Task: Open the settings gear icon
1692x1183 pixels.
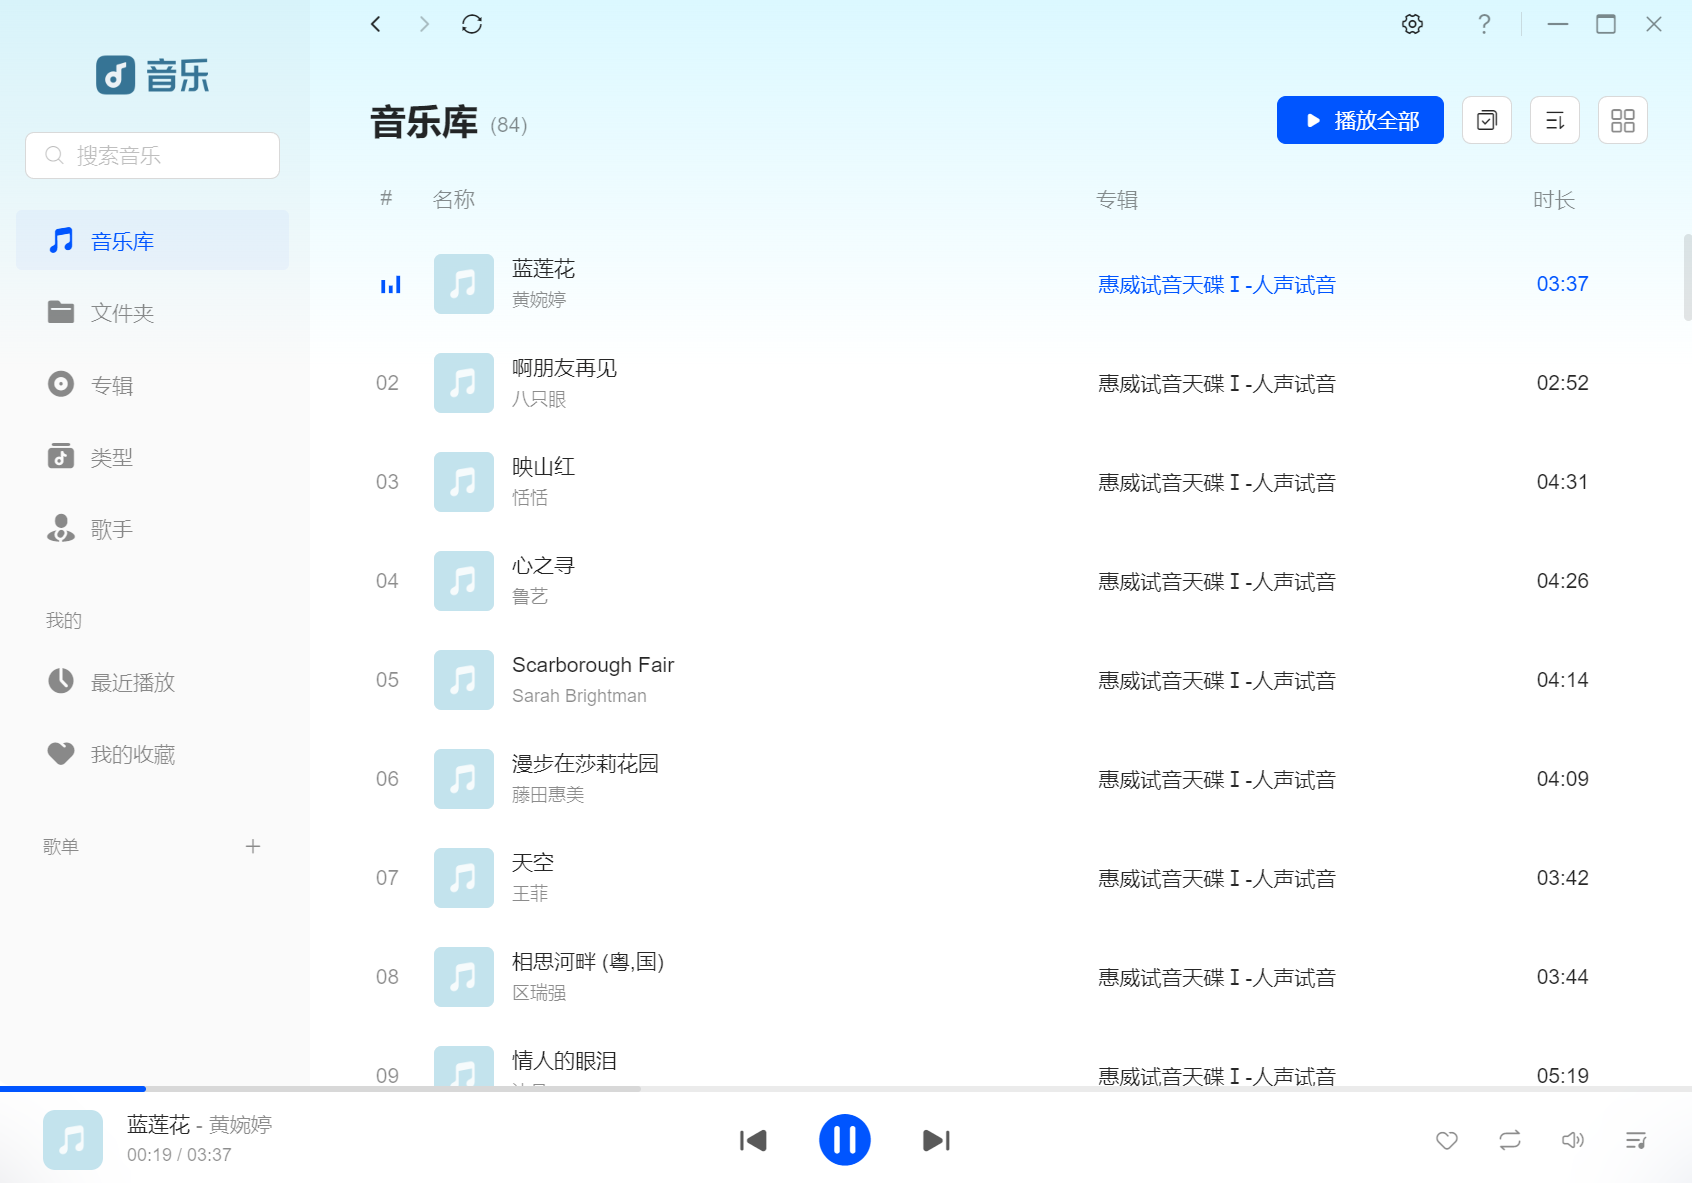Action: coord(1412,24)
